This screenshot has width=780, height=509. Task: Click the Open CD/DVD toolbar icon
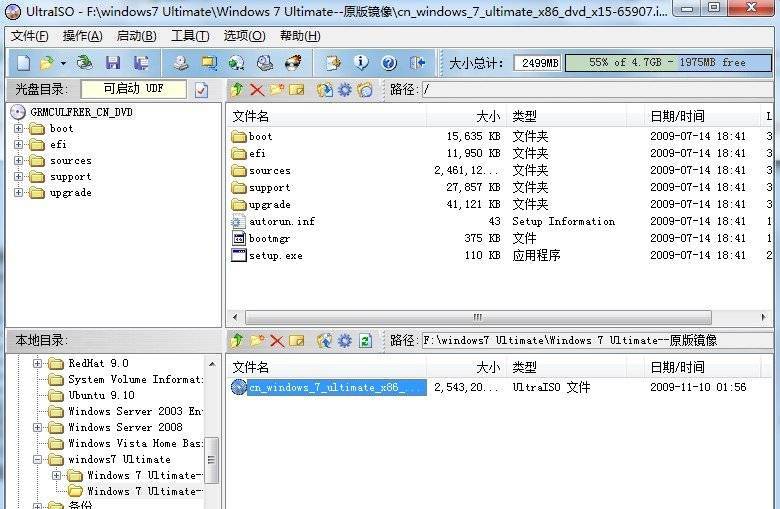click(85, 63)
